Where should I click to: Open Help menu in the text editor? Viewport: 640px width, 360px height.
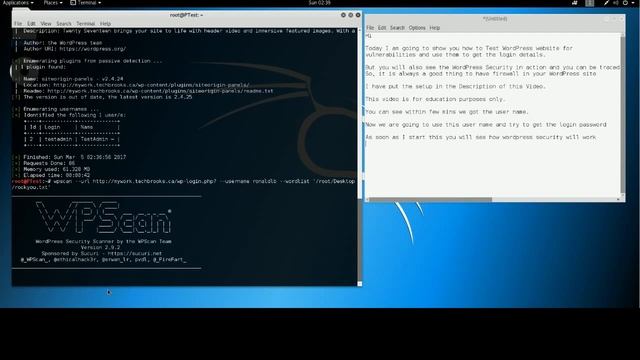(x=435, y=28)
